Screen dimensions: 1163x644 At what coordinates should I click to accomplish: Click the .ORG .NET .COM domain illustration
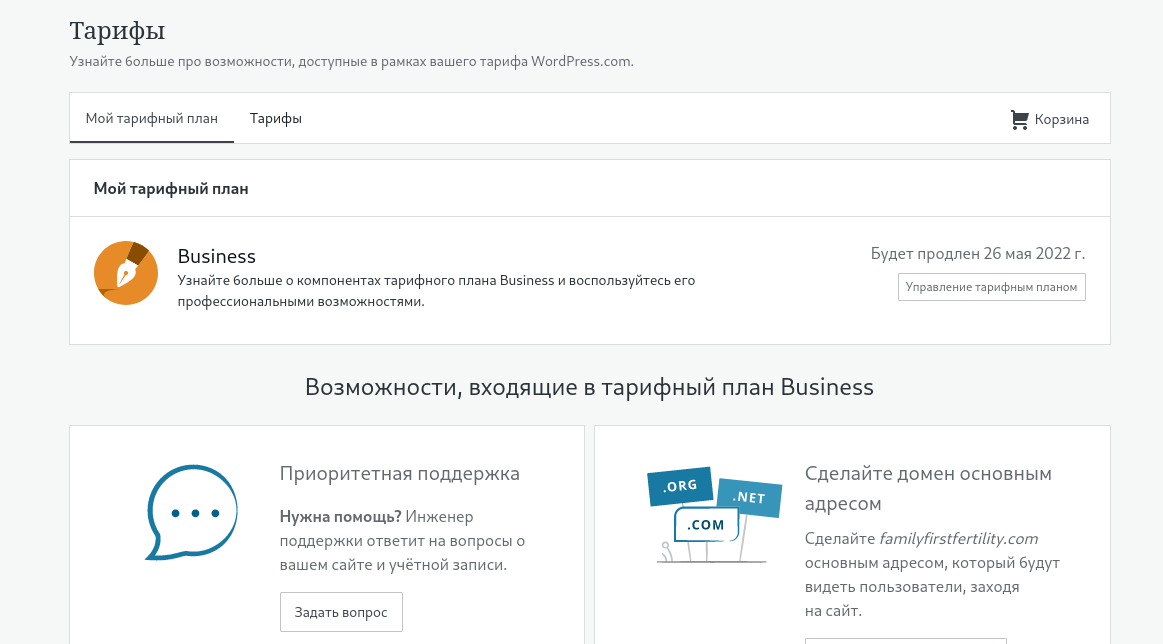(714, 515)
